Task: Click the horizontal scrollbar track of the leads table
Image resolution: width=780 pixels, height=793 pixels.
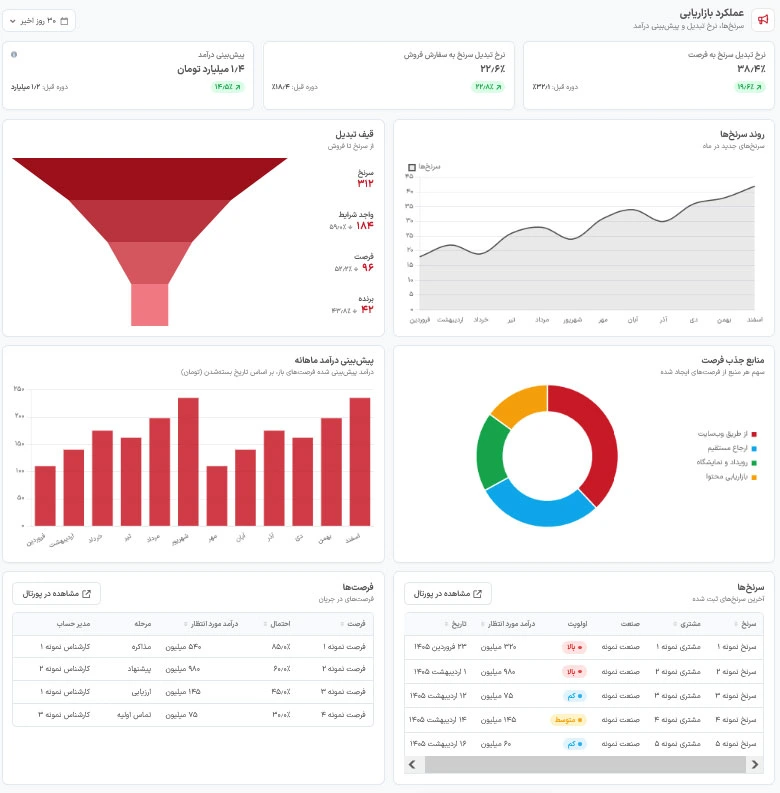Action: coord(585,765)
